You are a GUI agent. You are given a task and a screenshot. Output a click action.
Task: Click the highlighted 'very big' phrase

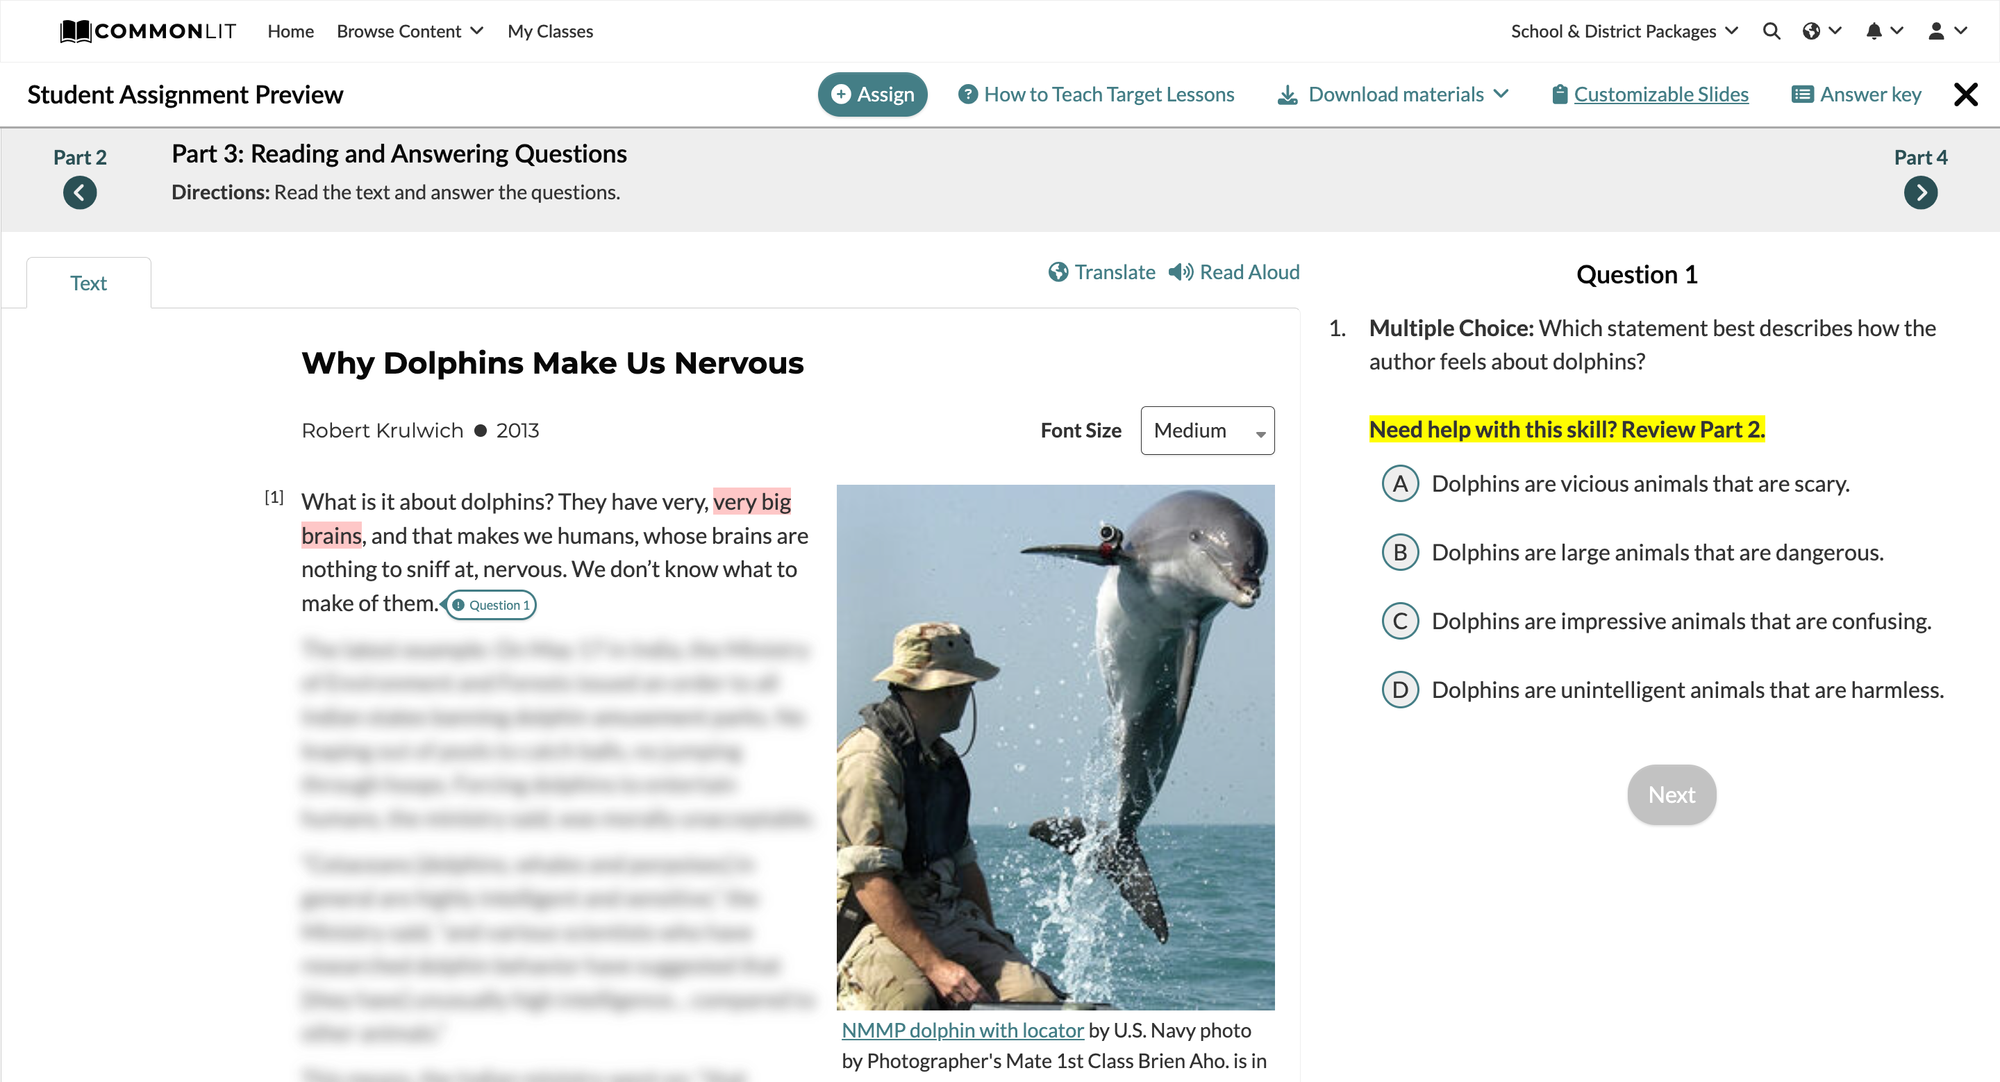coord(752,502)
